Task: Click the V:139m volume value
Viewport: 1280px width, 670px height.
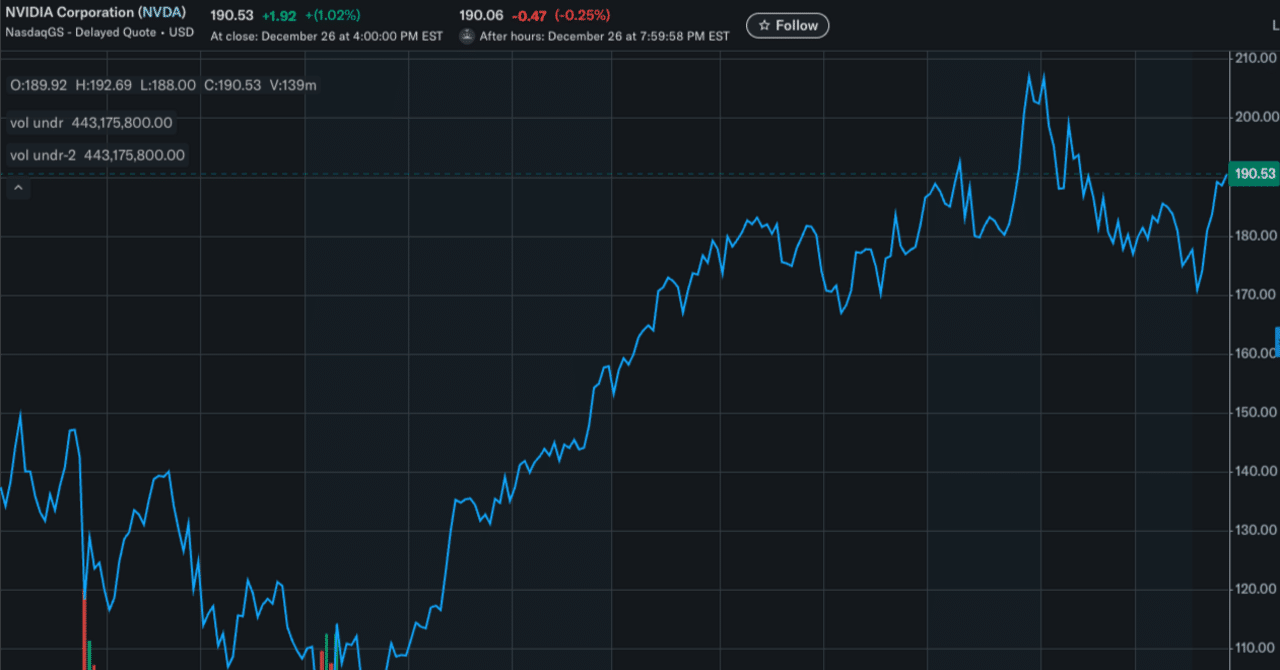Action: tap(293, 85)
